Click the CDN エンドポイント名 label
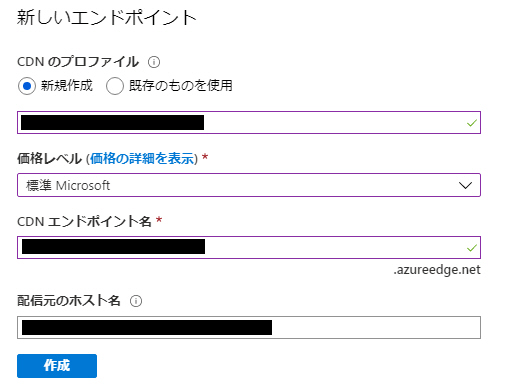This screenshot has height=390, width=506. click(84, 221)
